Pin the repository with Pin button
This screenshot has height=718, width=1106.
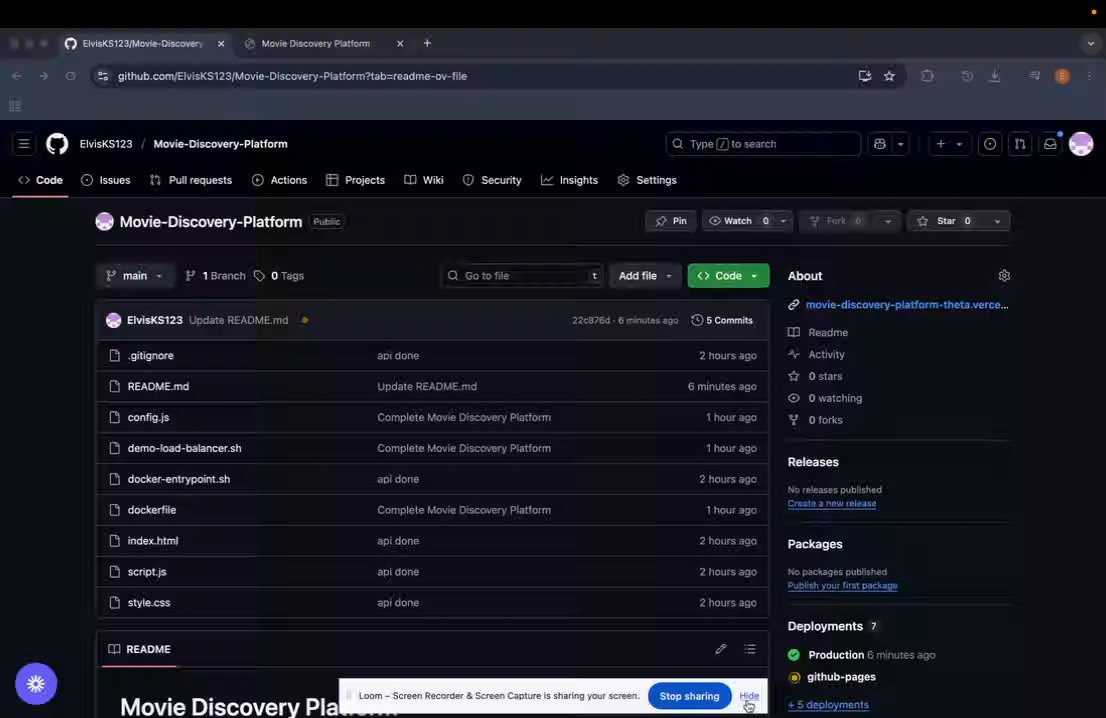(x=671, y=221)
